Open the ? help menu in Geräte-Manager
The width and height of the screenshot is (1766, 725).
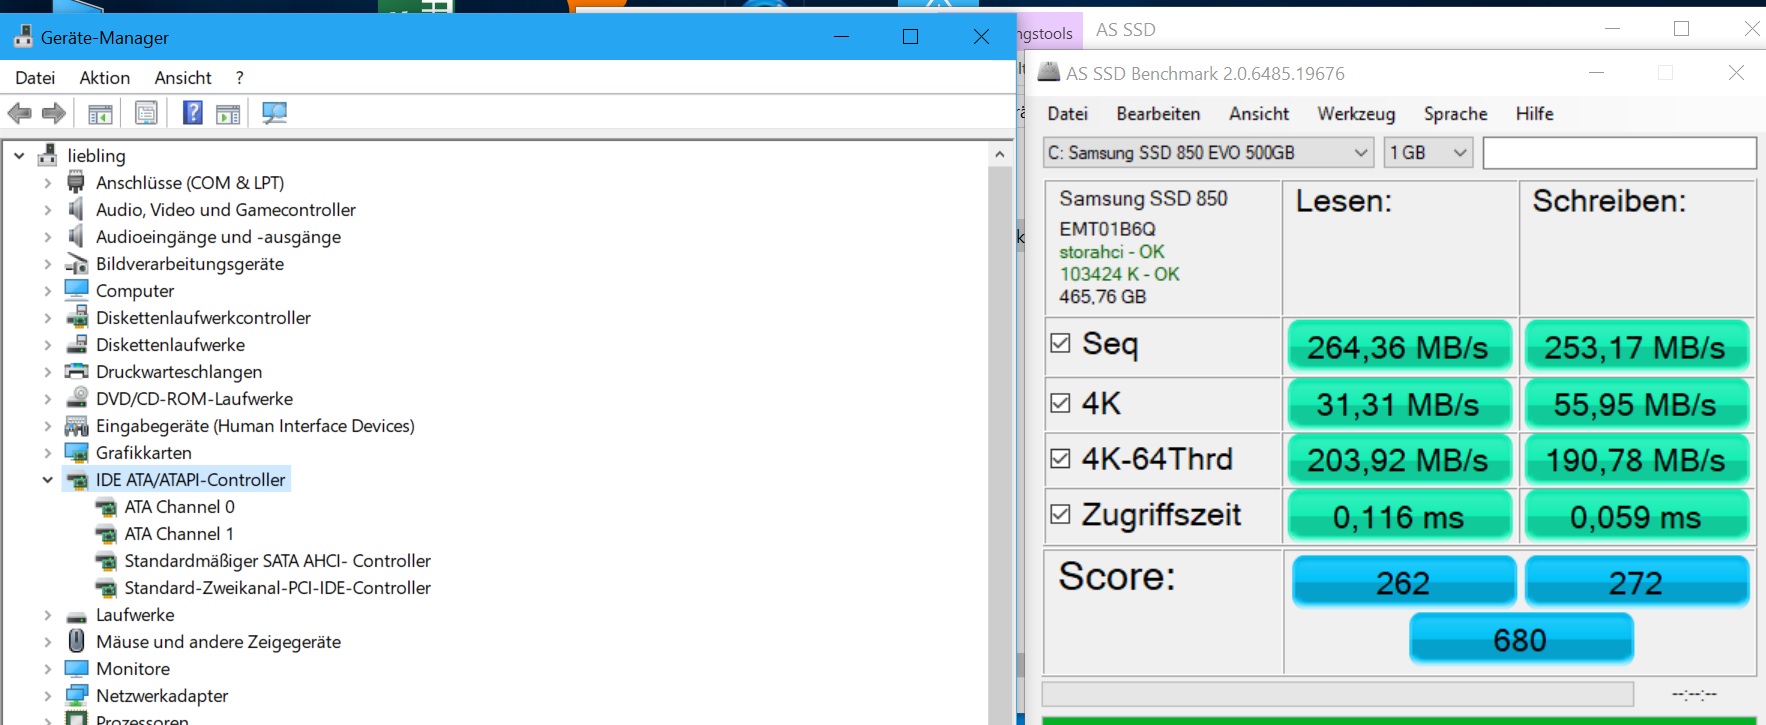click(x=239, y=78)
